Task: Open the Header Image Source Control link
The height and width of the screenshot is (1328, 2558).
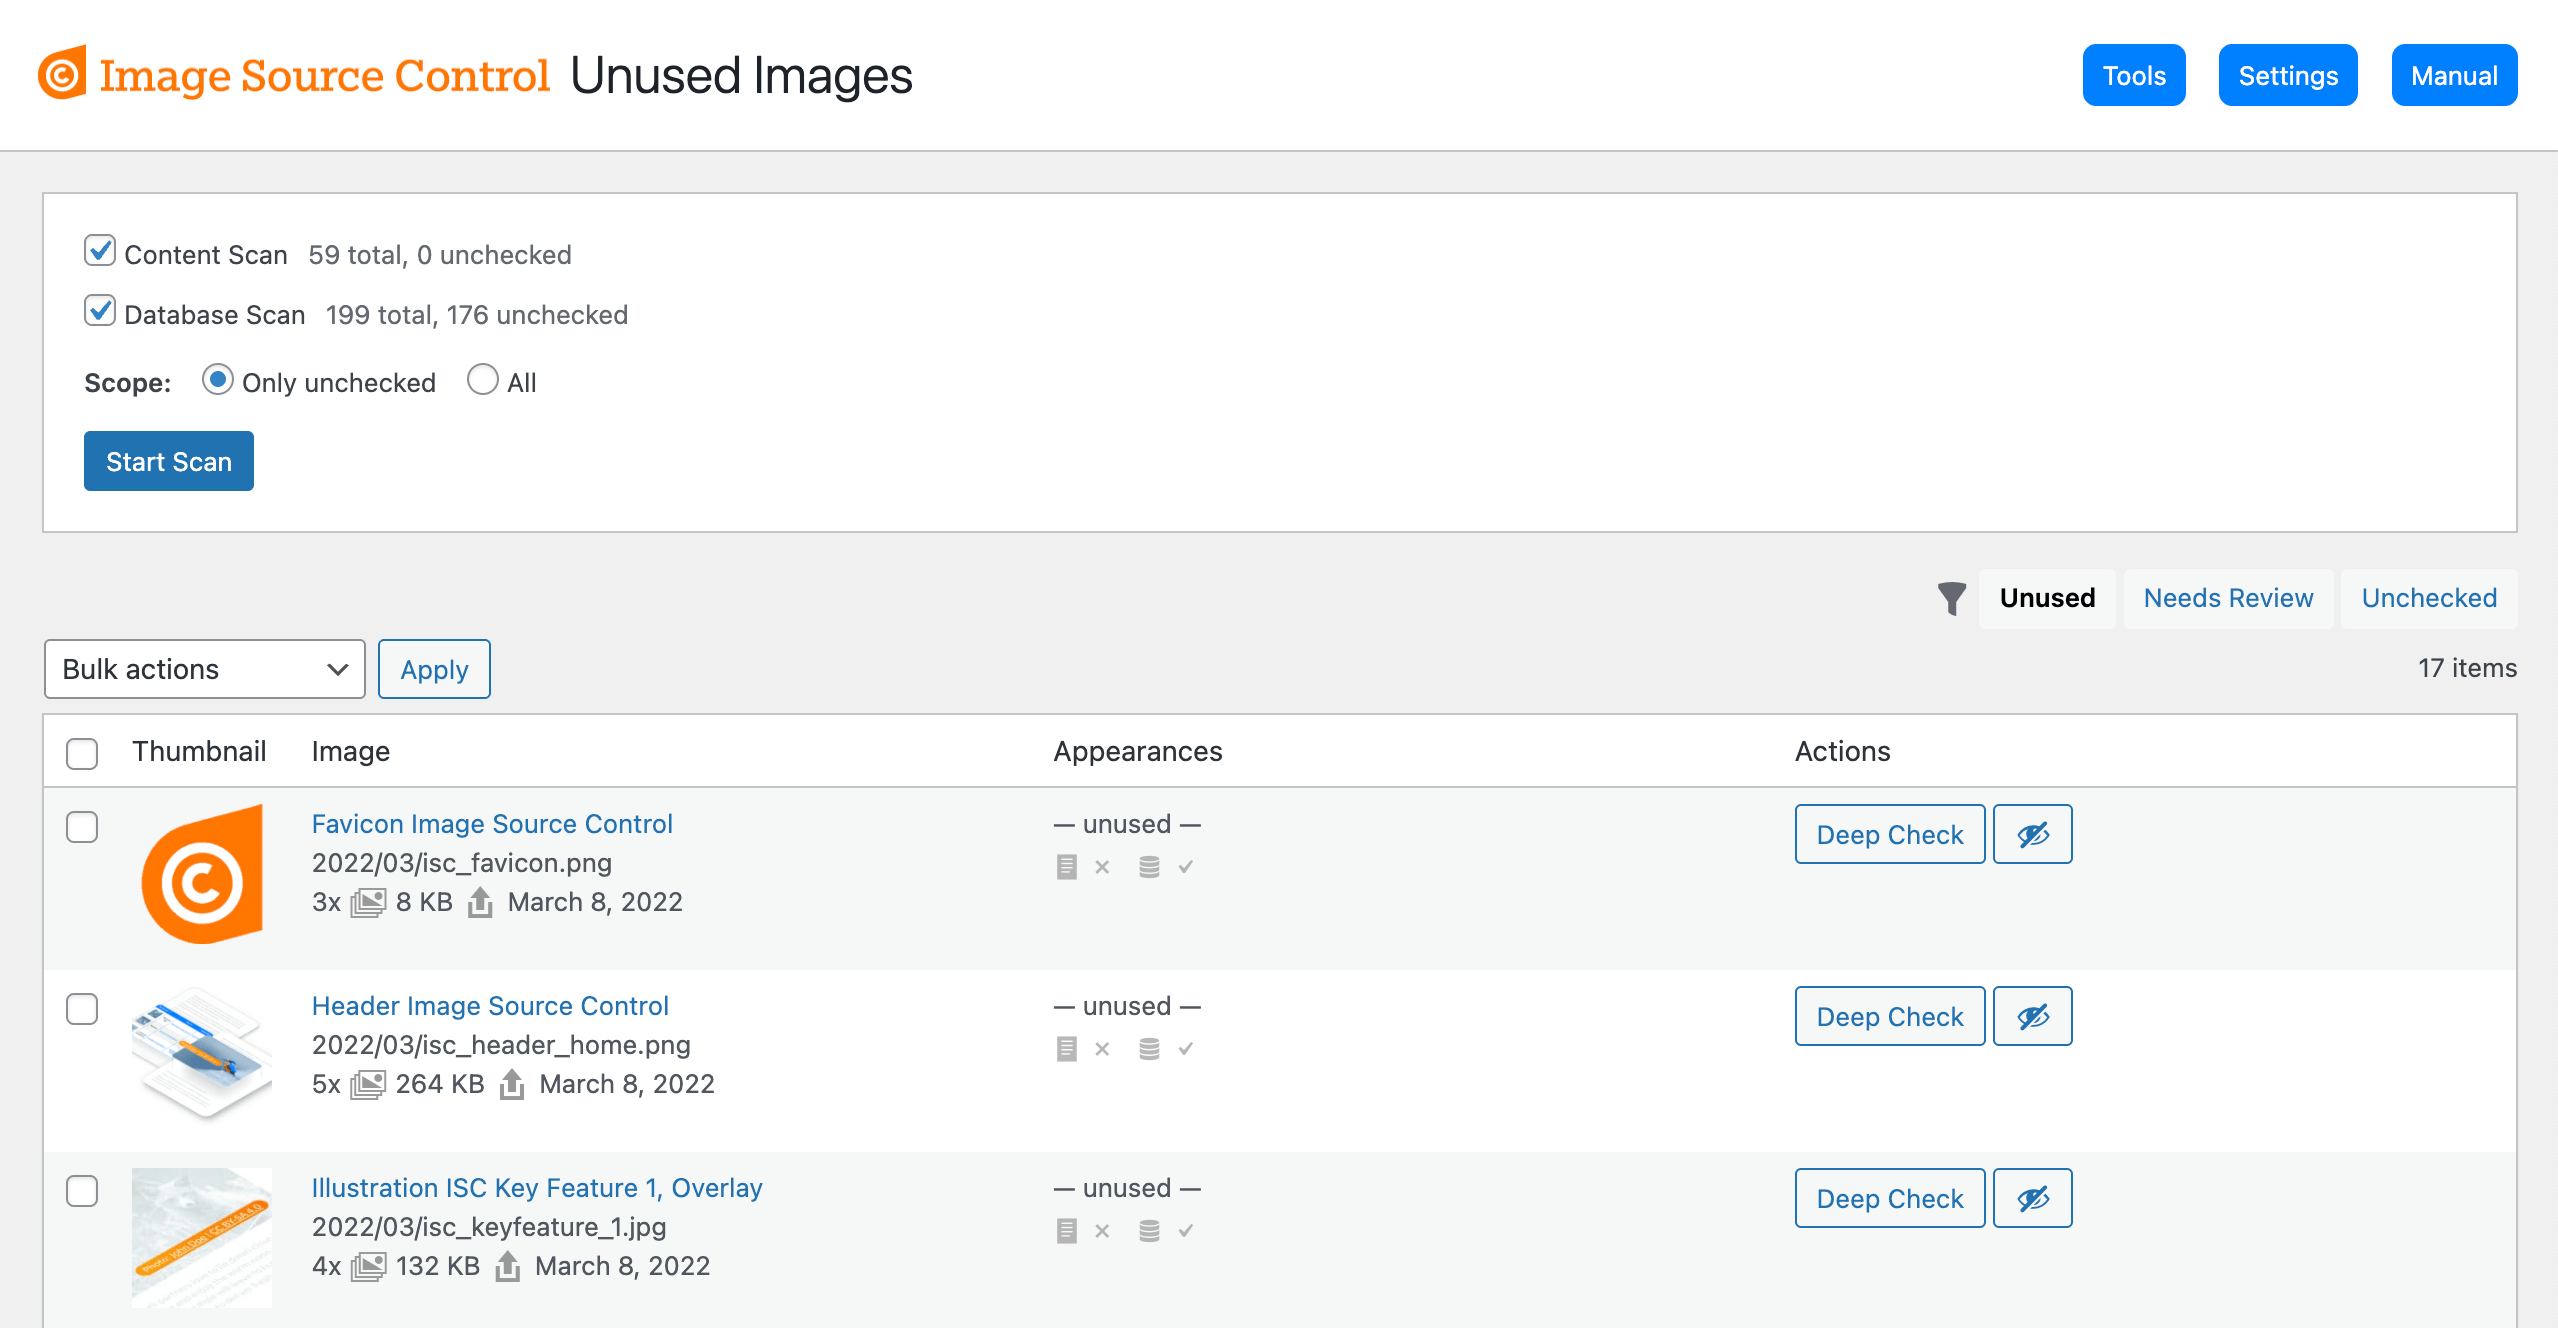Action: pos(490,1006)
